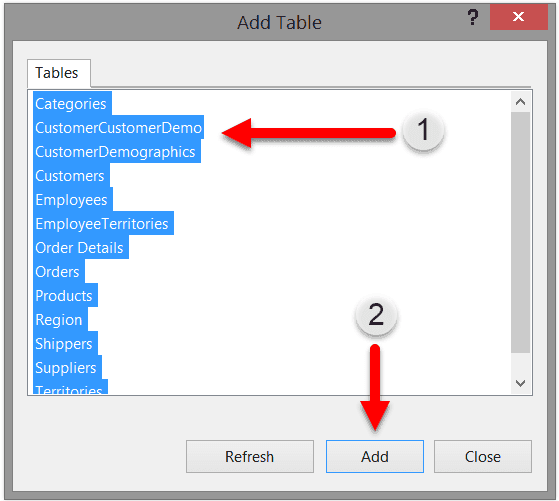
Task: Select the Suppliers table entry
Action: point(67,367)
